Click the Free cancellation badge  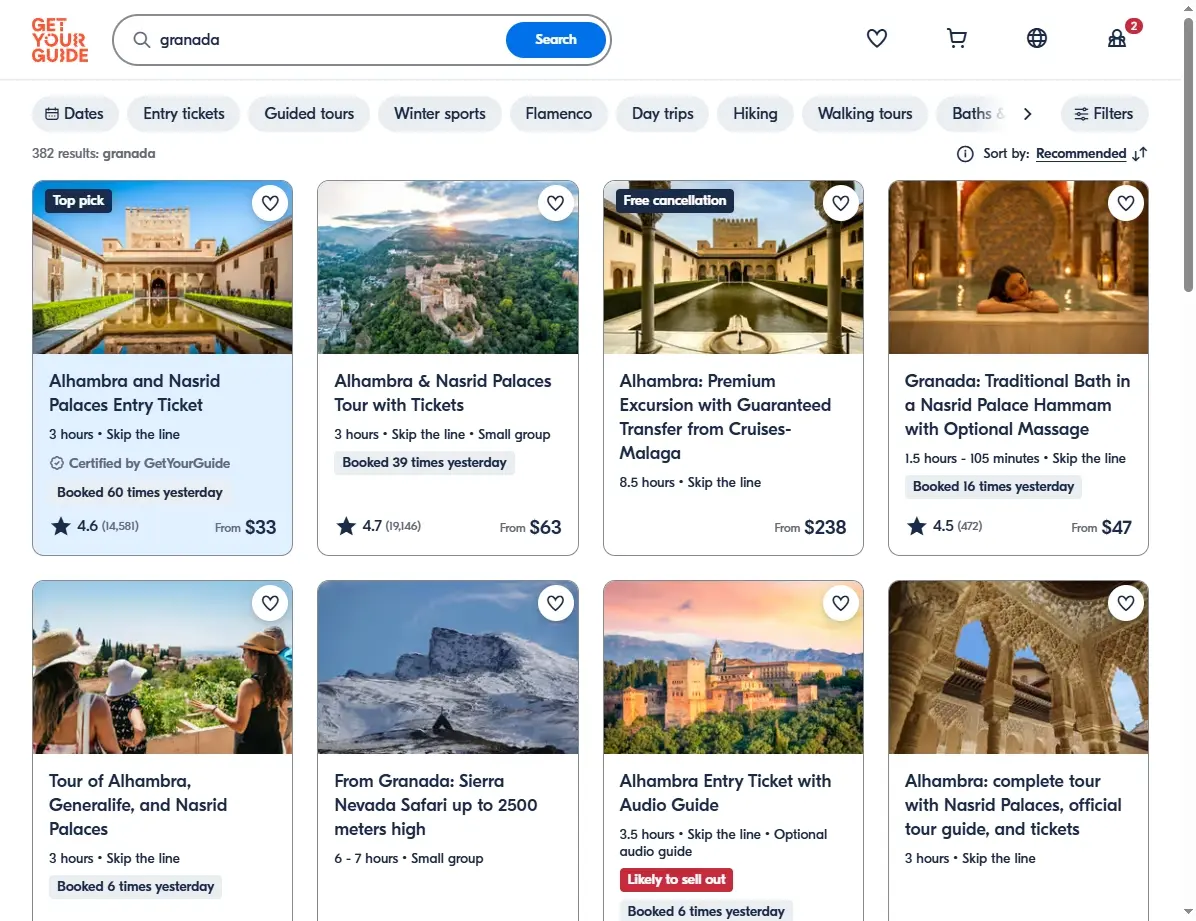click(674, 201)
